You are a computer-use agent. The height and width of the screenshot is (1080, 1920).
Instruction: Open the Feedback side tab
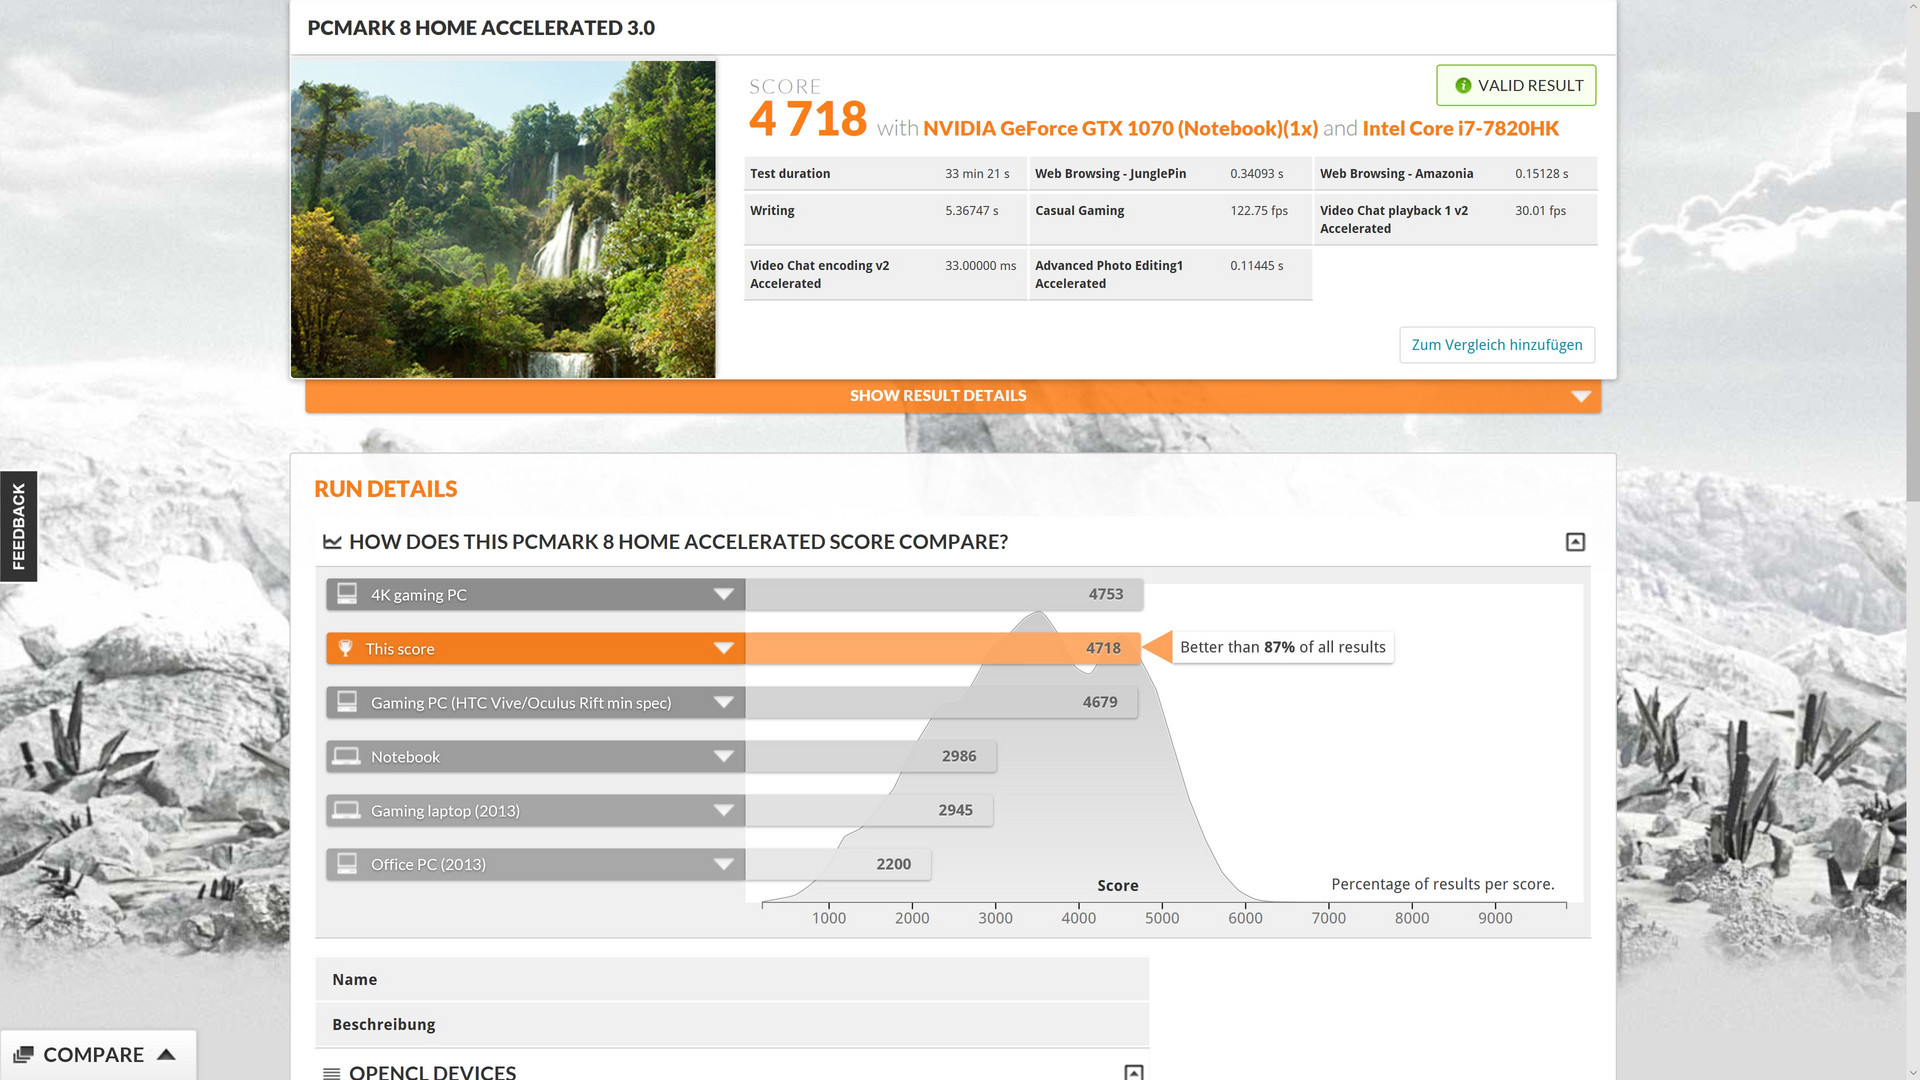point(18,526)
